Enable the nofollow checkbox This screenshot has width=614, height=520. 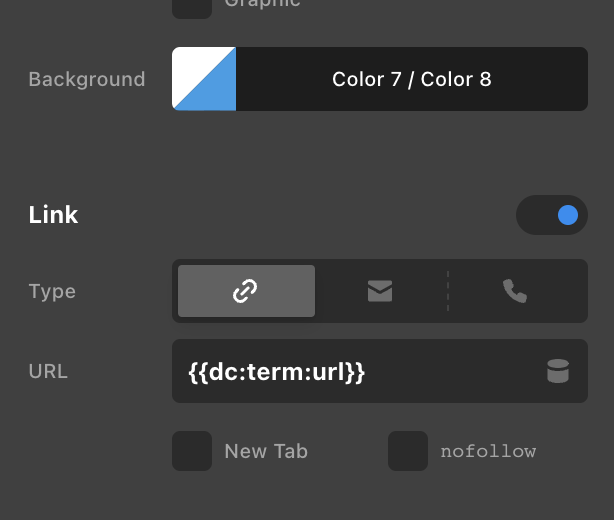[408, 451]
